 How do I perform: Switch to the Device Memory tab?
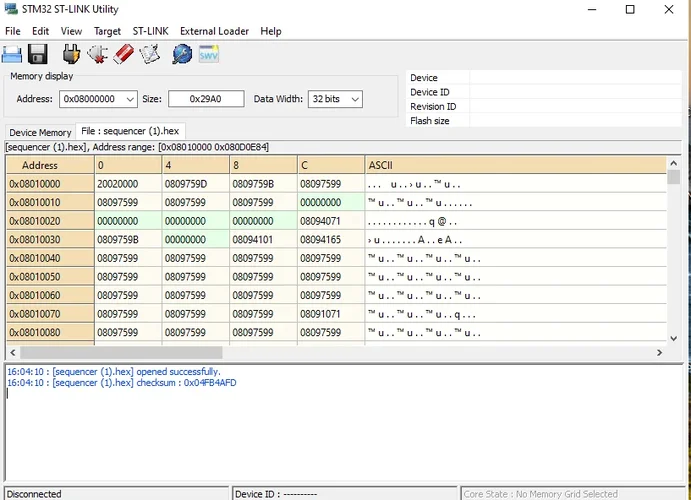click(40, 132)
